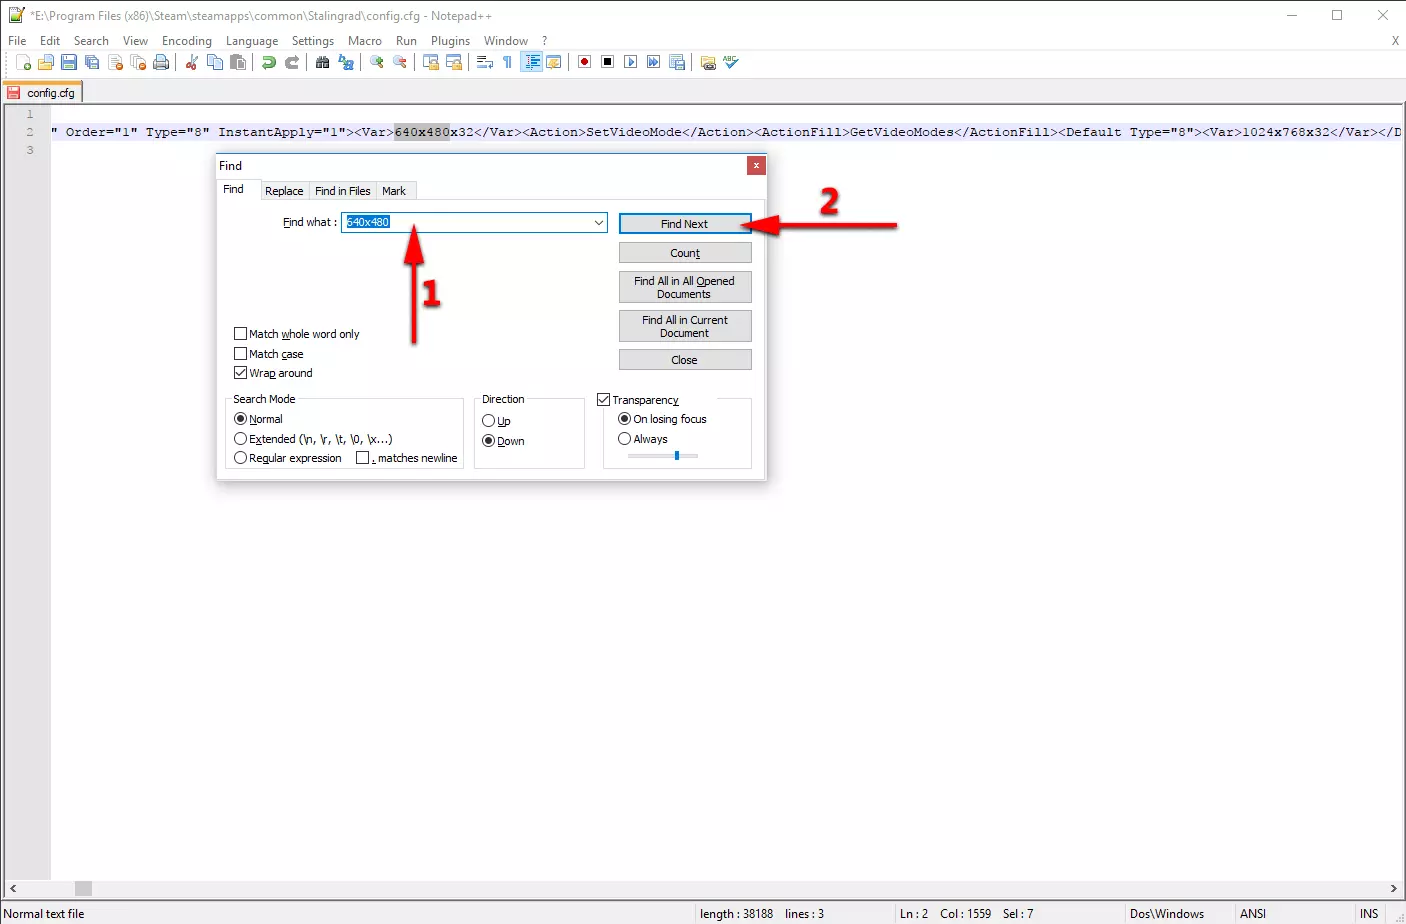
Task: Click the Count button
Action: 685,253
